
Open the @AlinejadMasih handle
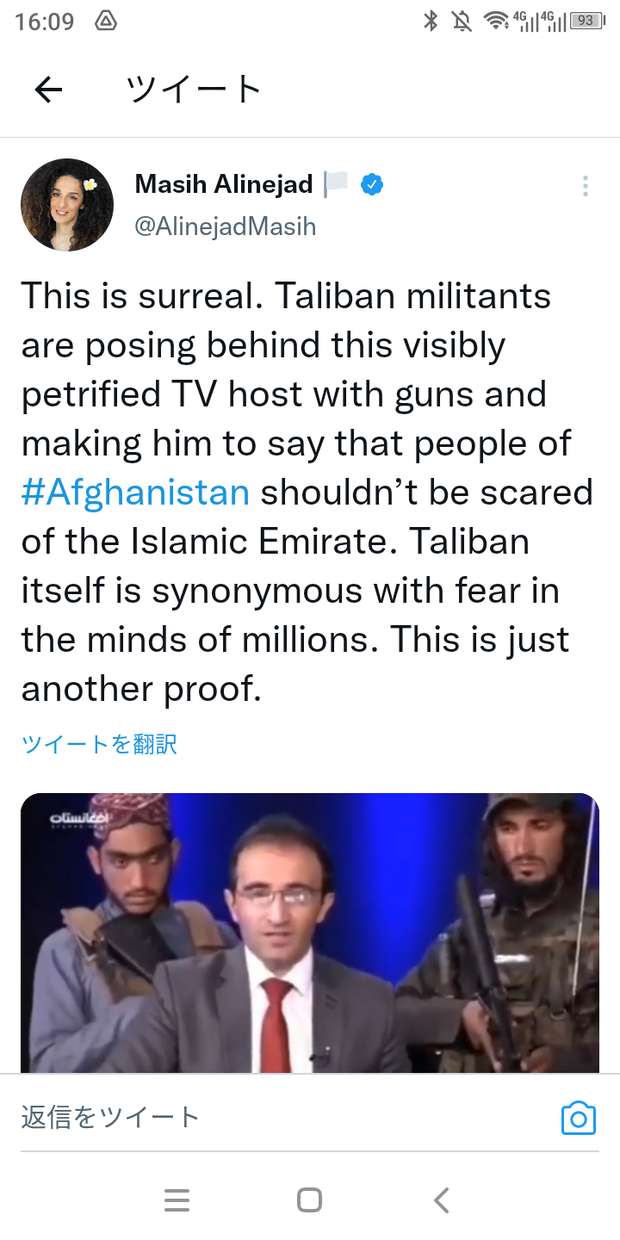click(225, 227)
